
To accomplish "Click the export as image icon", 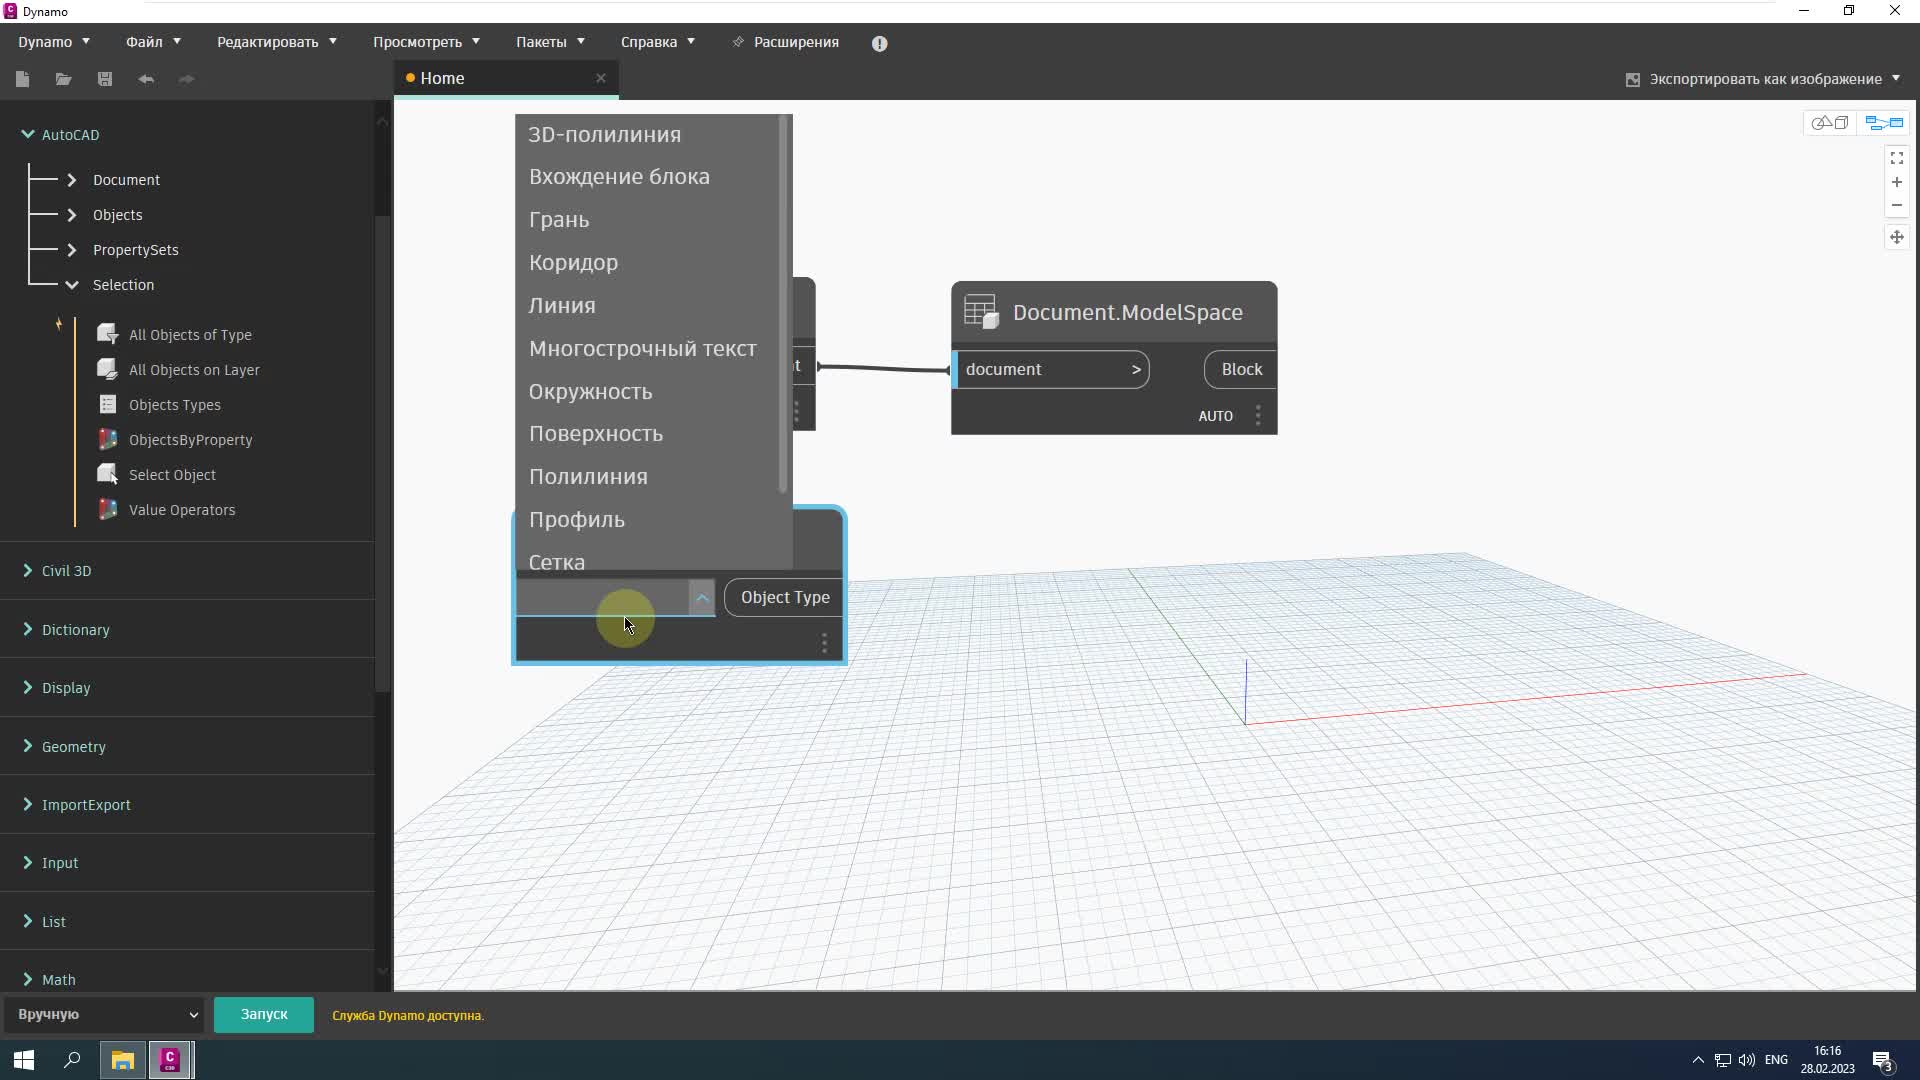I will pos(1633,79).
